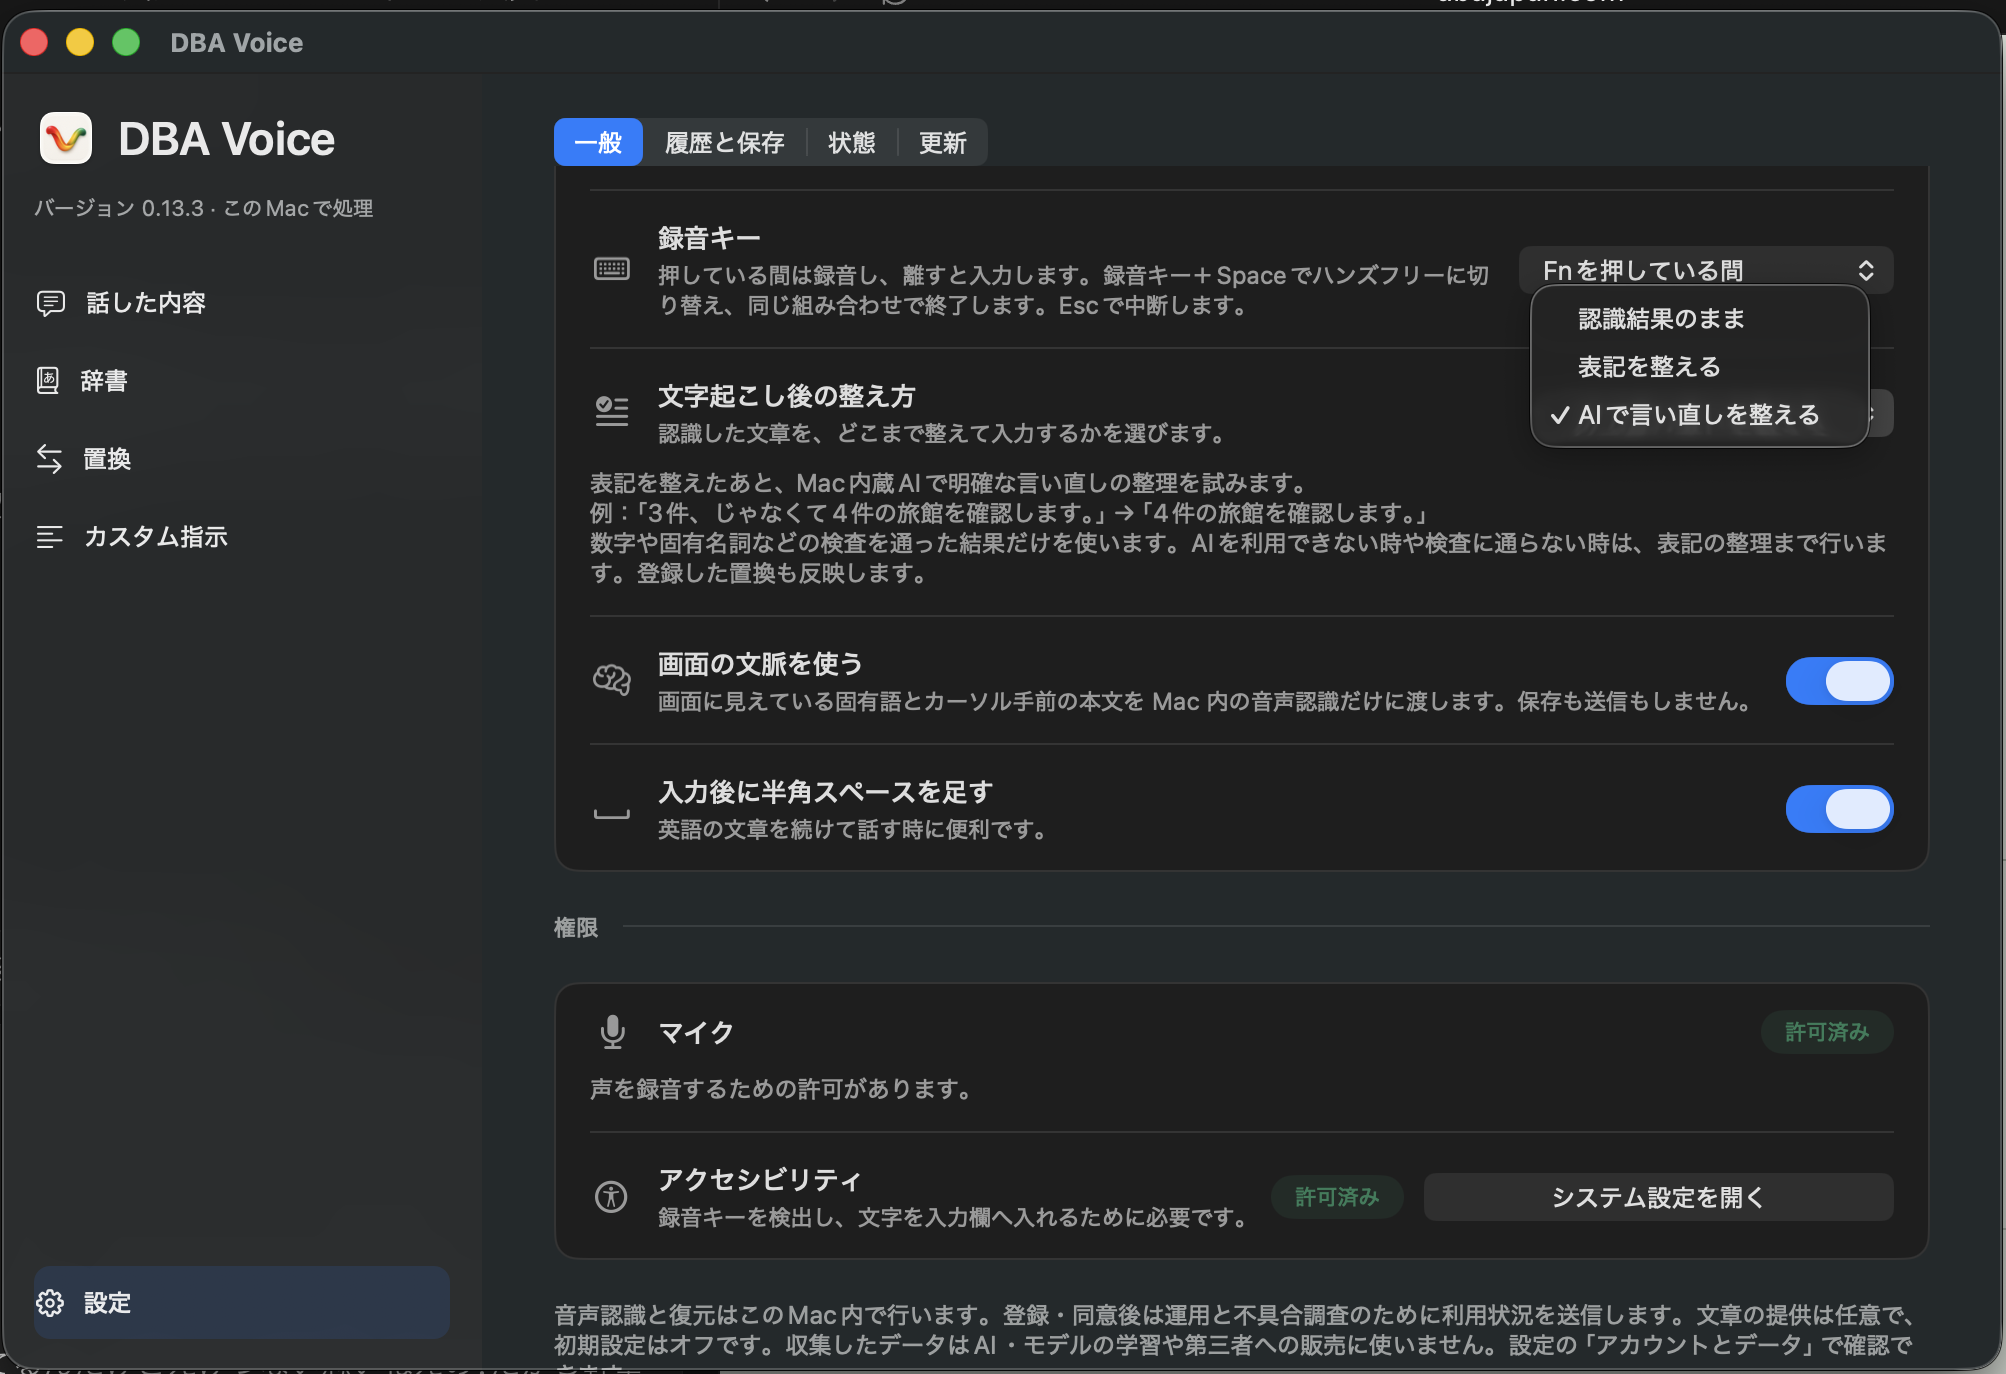Switch to the 一般 tab

tap(598, 143)
